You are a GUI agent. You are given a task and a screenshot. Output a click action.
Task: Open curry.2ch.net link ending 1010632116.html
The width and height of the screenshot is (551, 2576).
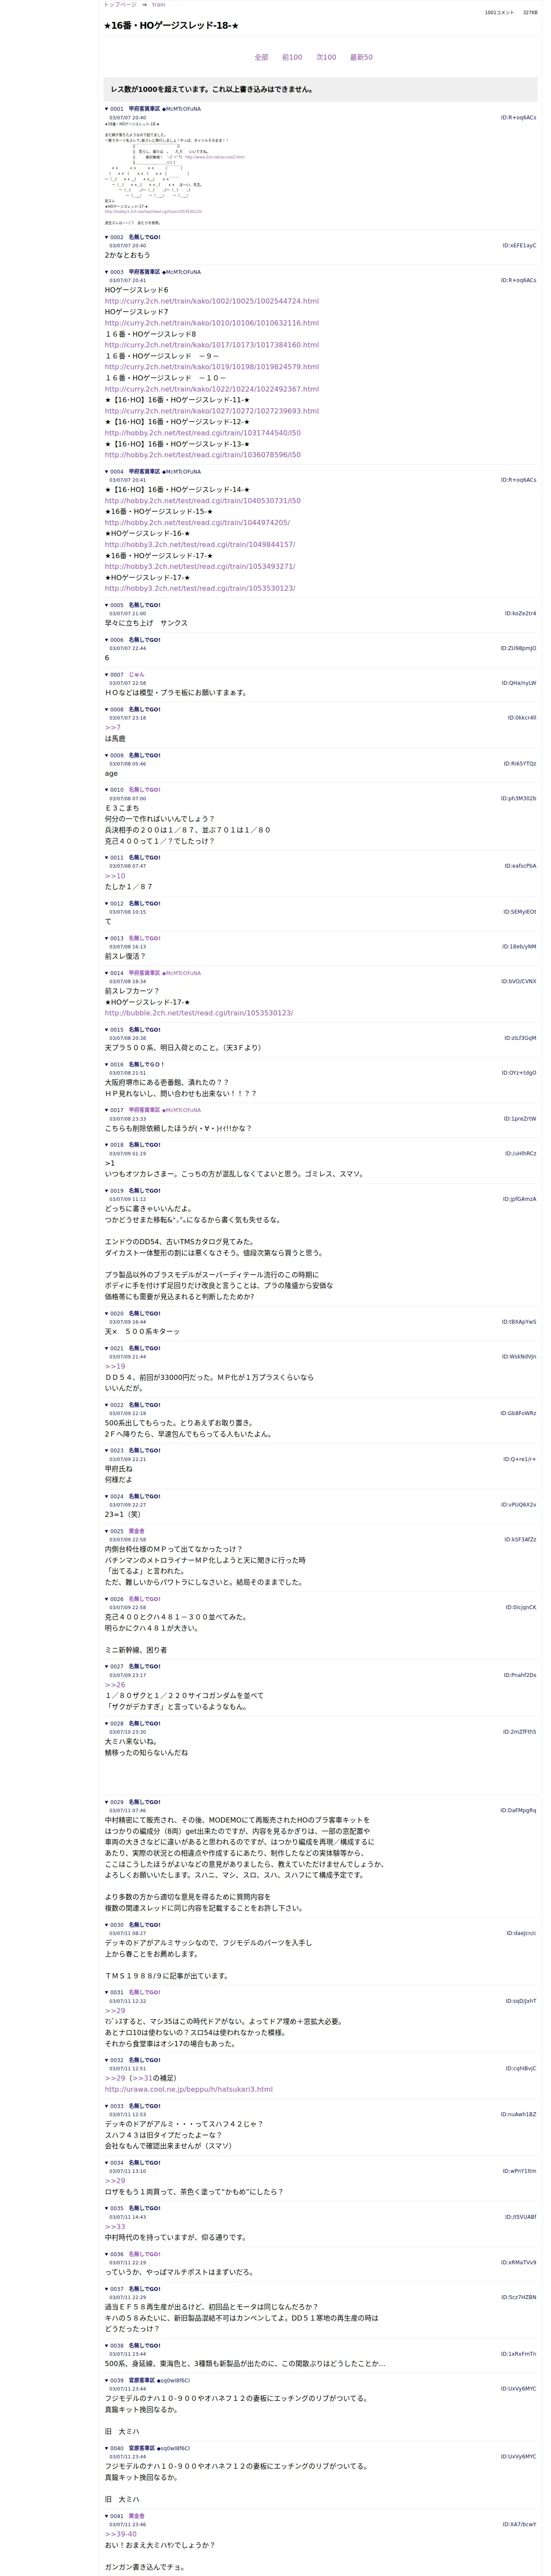(212, 323)
